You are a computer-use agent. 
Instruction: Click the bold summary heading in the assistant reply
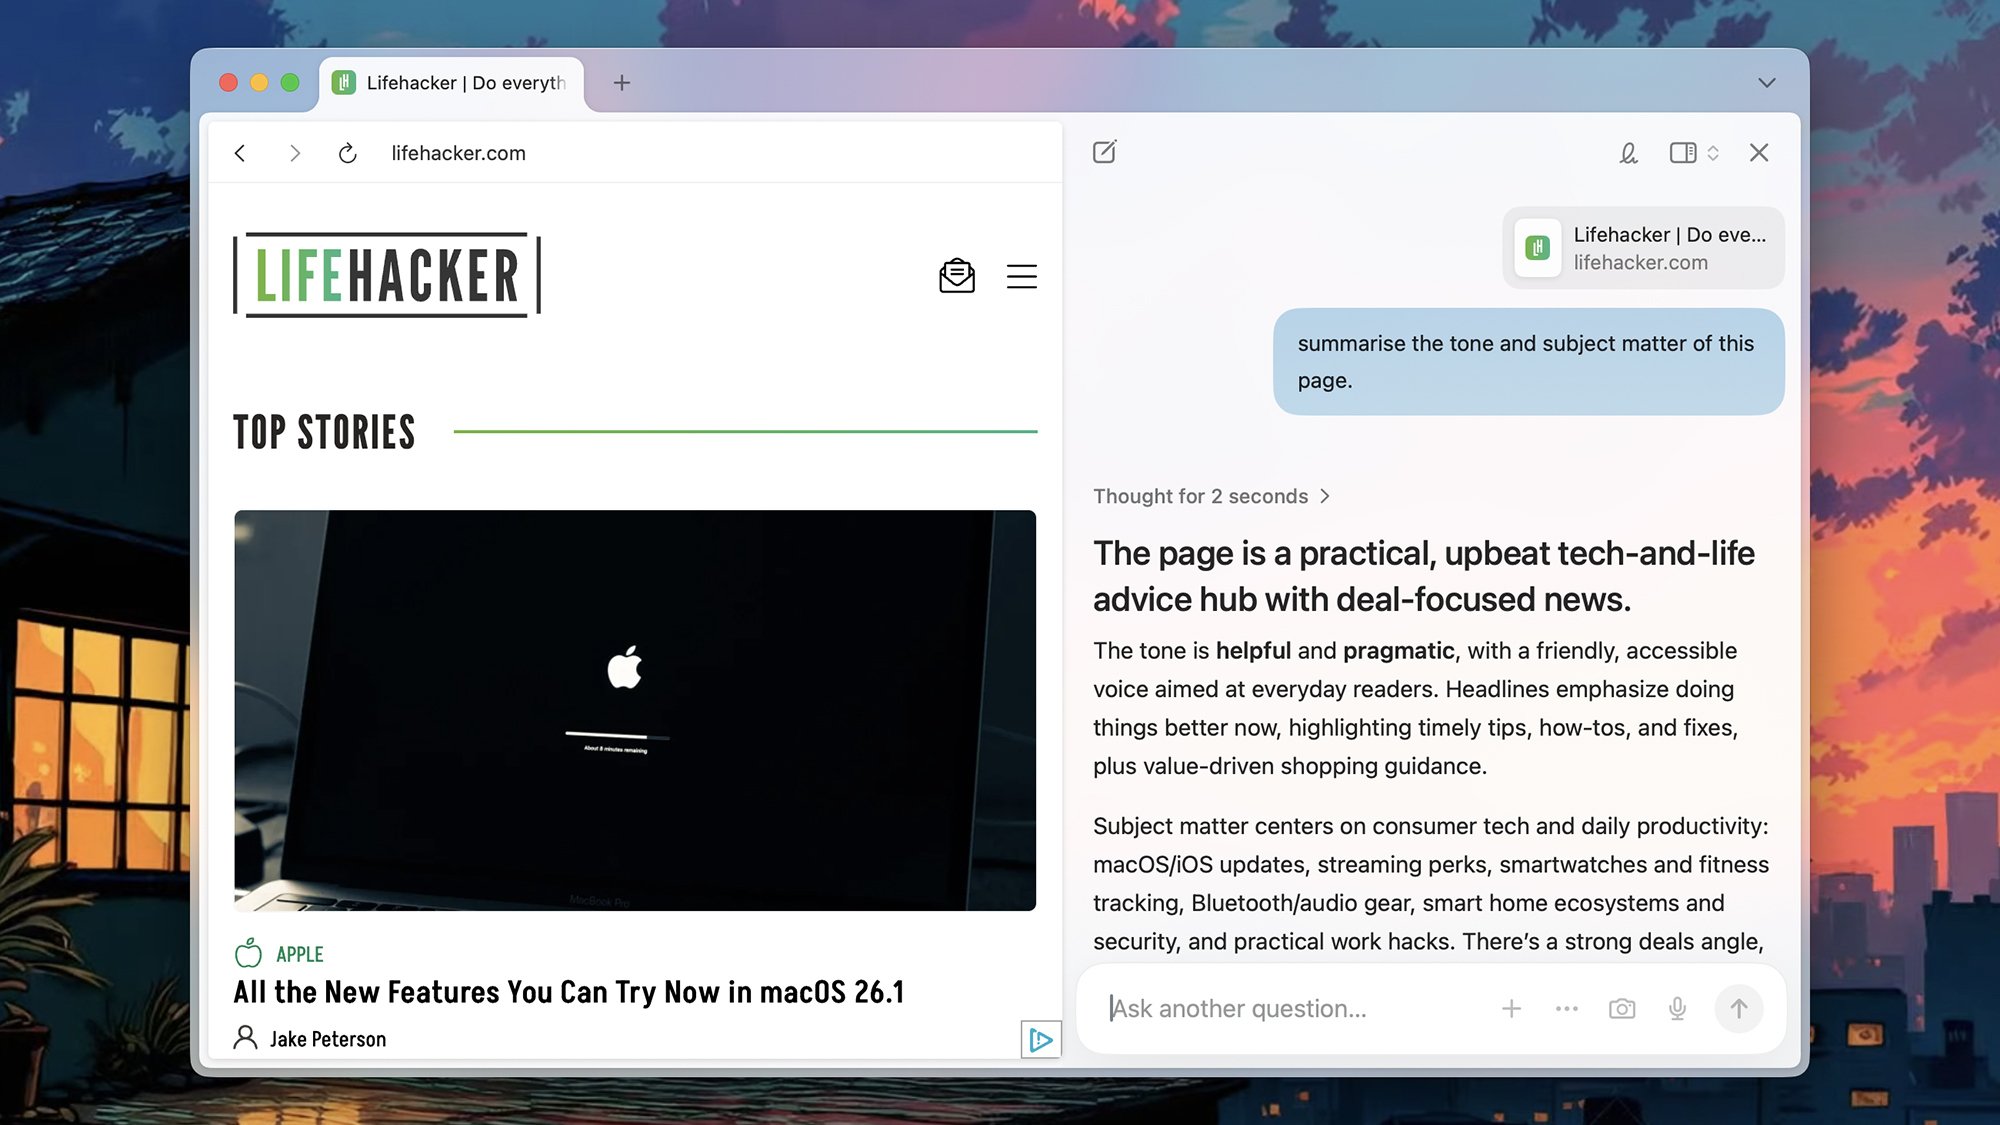click(1424, 576)
